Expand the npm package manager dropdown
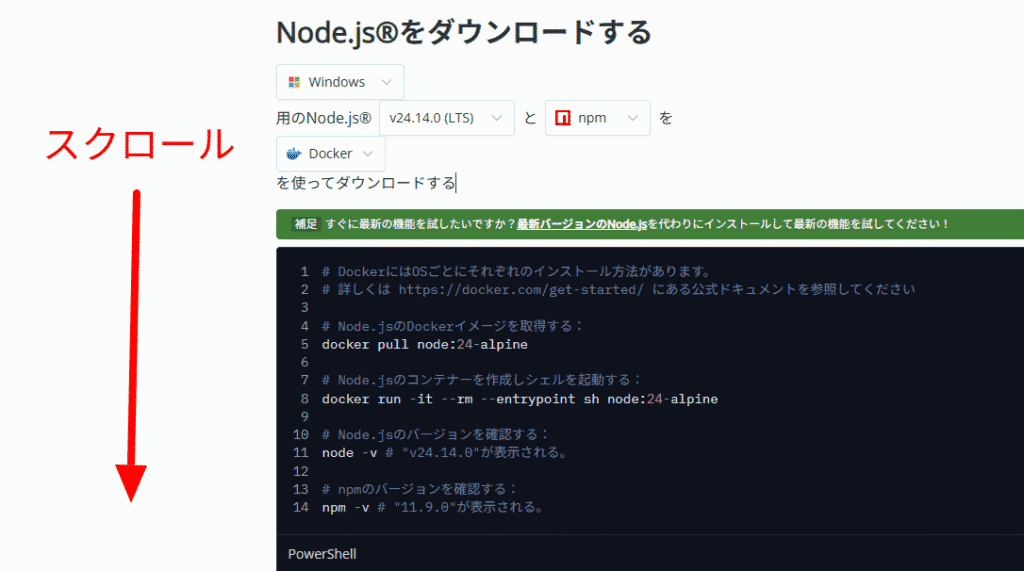This screenshot has width=1024, height=571. pos(598,118)
